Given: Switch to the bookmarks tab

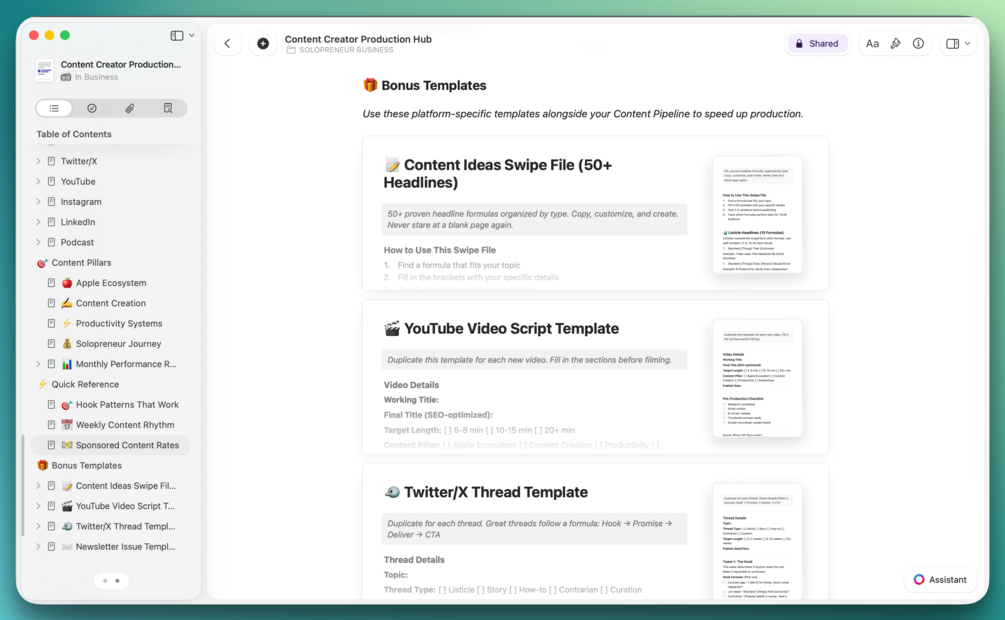Looking at the screenshot, I should tap(168, 108).
